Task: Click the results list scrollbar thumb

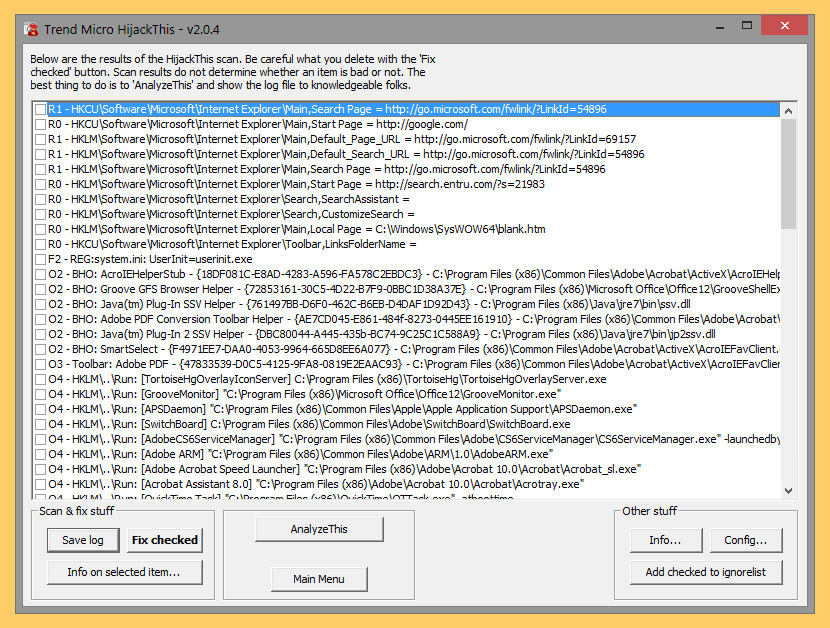Action: point(788,174)
